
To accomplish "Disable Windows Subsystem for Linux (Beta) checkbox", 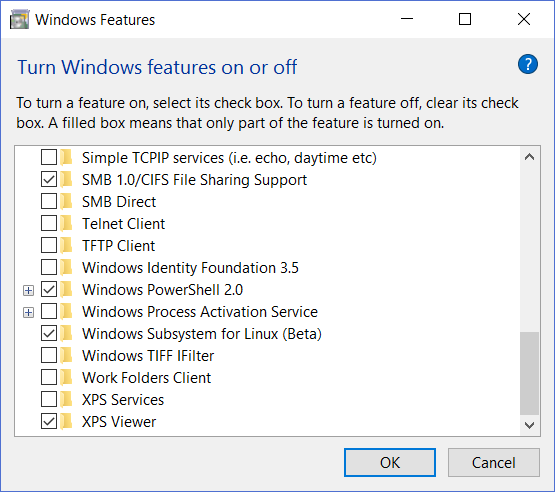I will (x=49, y=333).
